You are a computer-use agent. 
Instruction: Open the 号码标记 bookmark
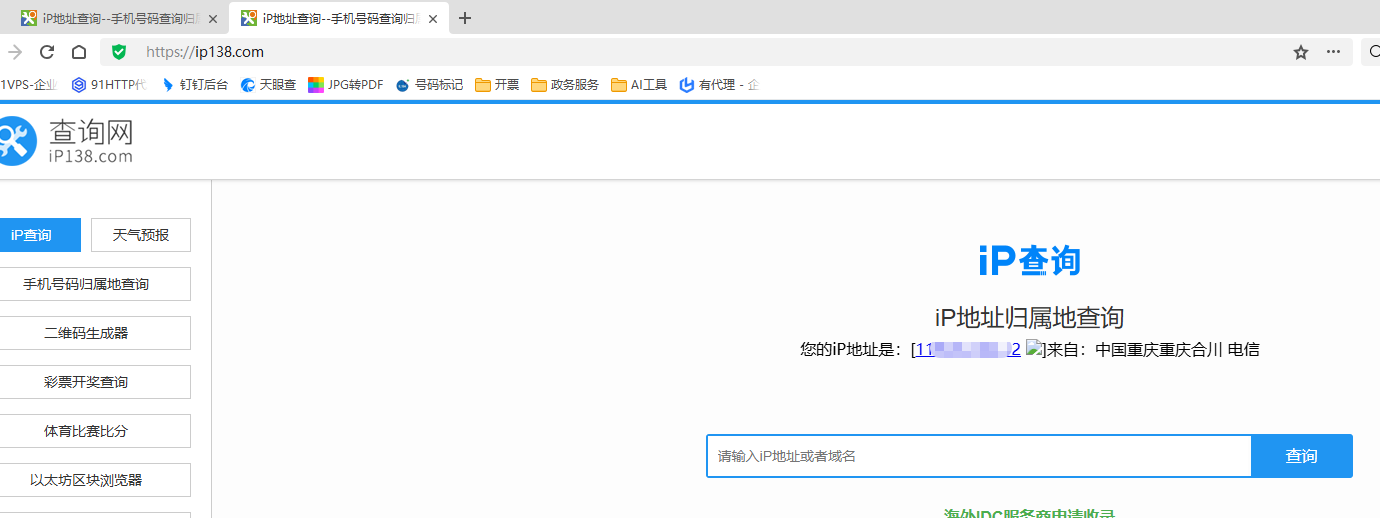tap(430, 85)
